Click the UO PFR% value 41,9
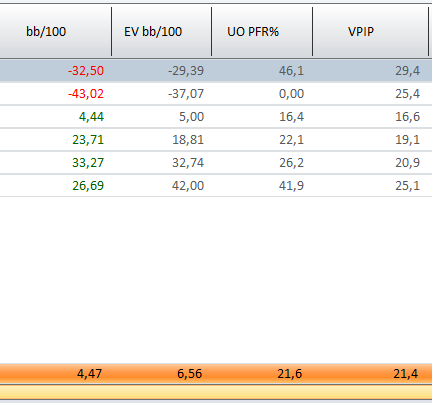 tap(291, 186)
